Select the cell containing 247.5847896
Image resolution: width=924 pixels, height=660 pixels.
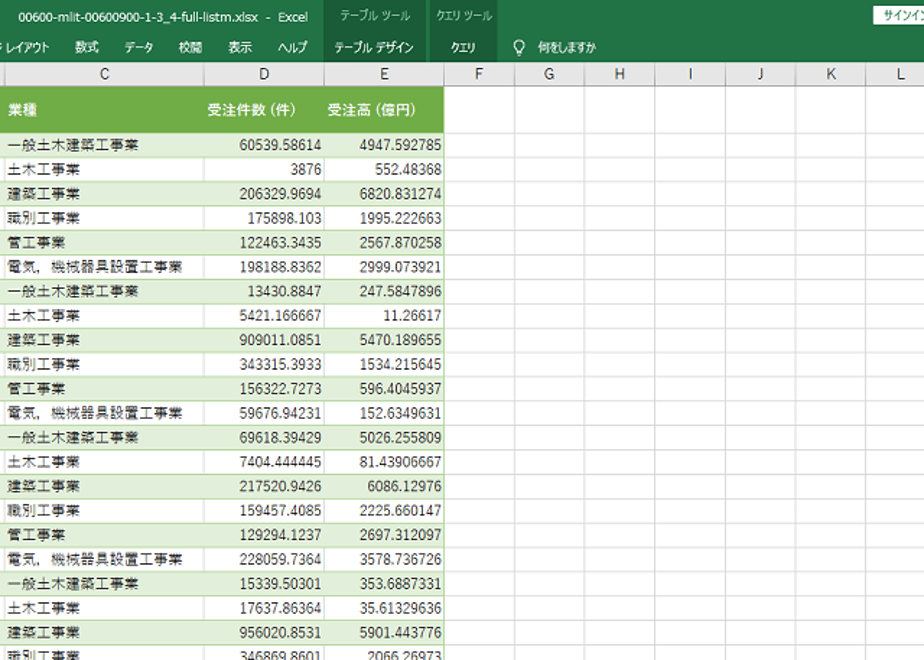click(x=384, y=291)
